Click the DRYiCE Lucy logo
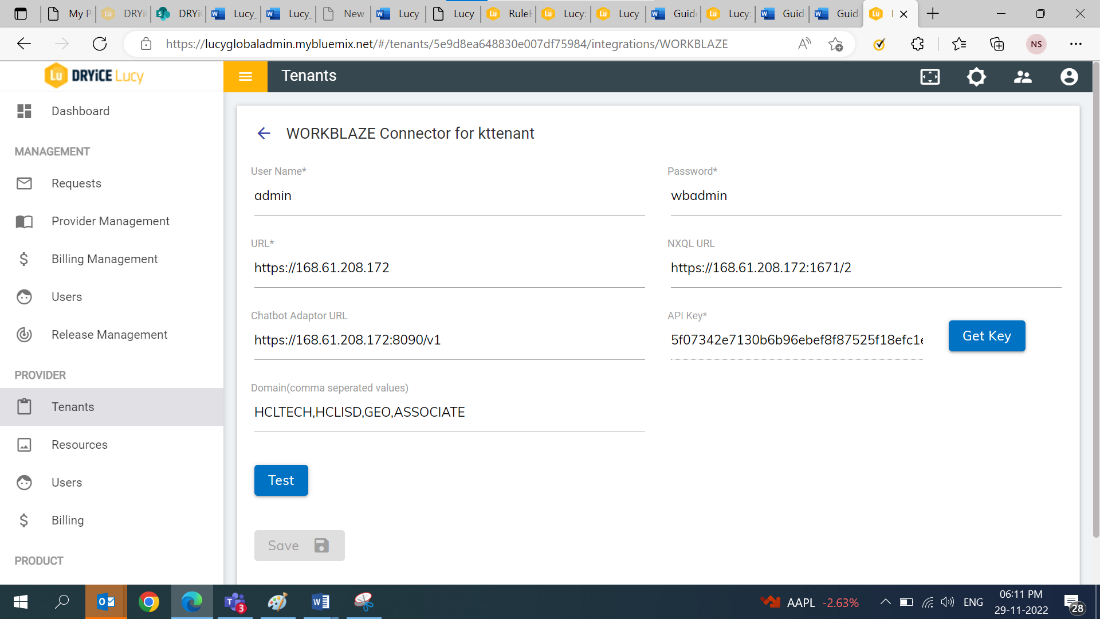Viewport: 1100px width, 619px height. pos(94,76)
